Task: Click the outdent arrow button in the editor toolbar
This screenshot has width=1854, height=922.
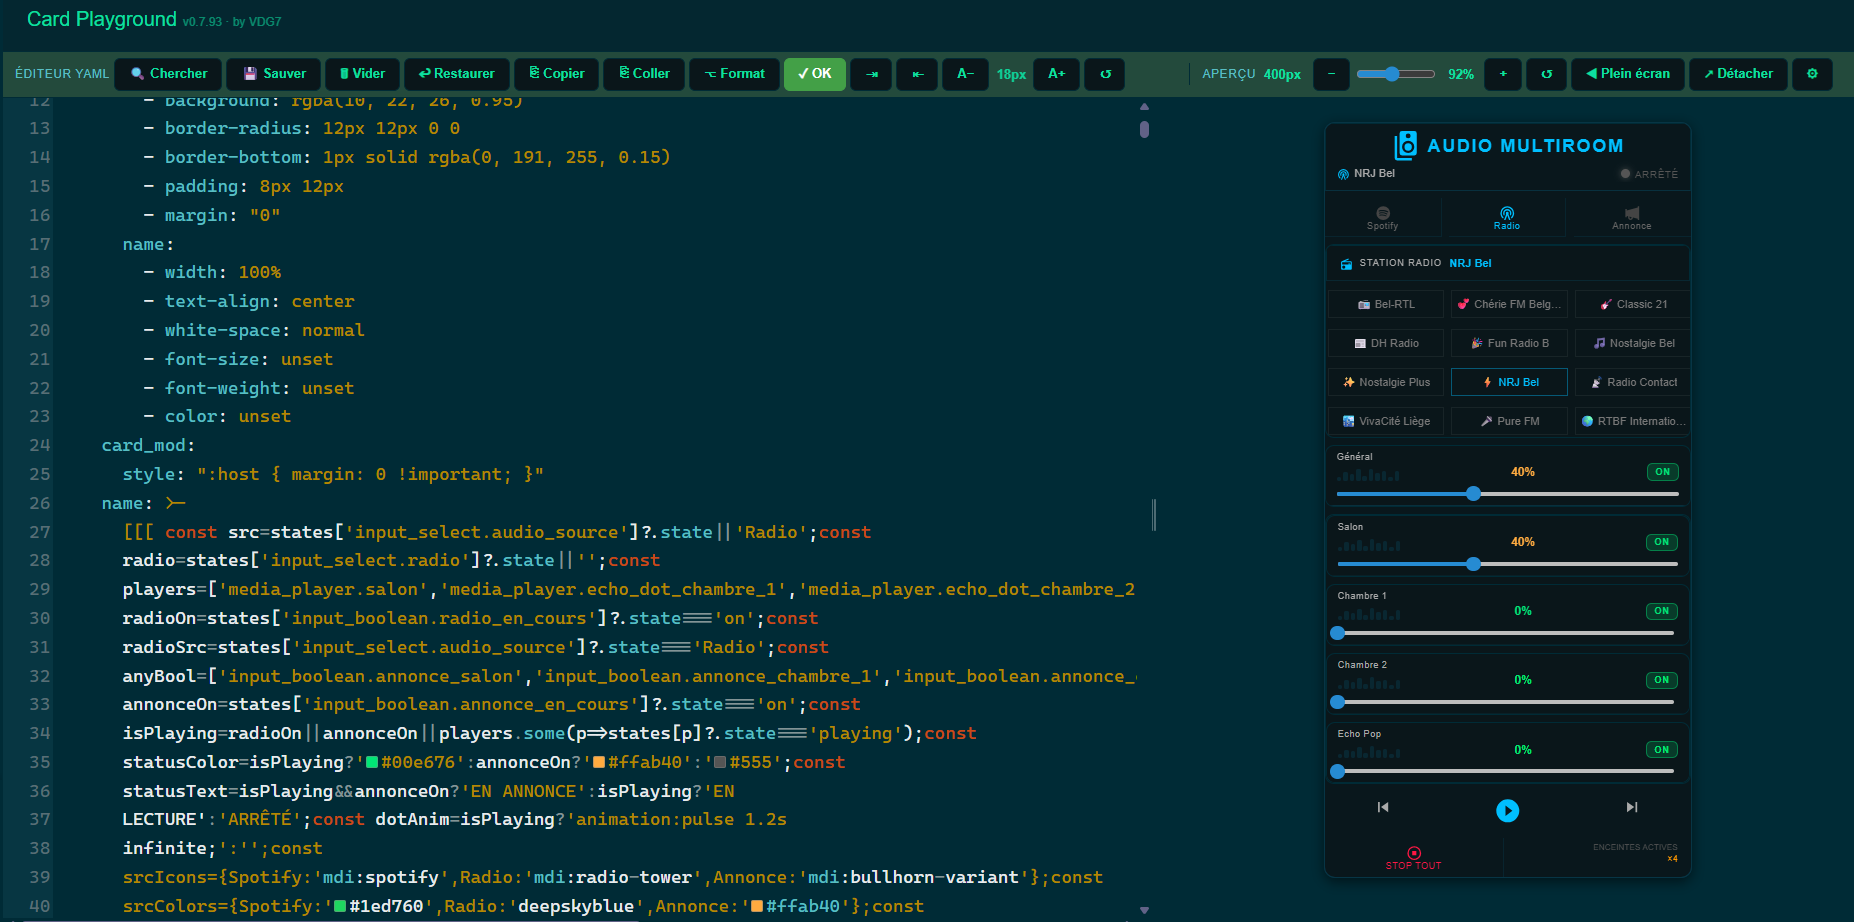Action: (917, 74)
